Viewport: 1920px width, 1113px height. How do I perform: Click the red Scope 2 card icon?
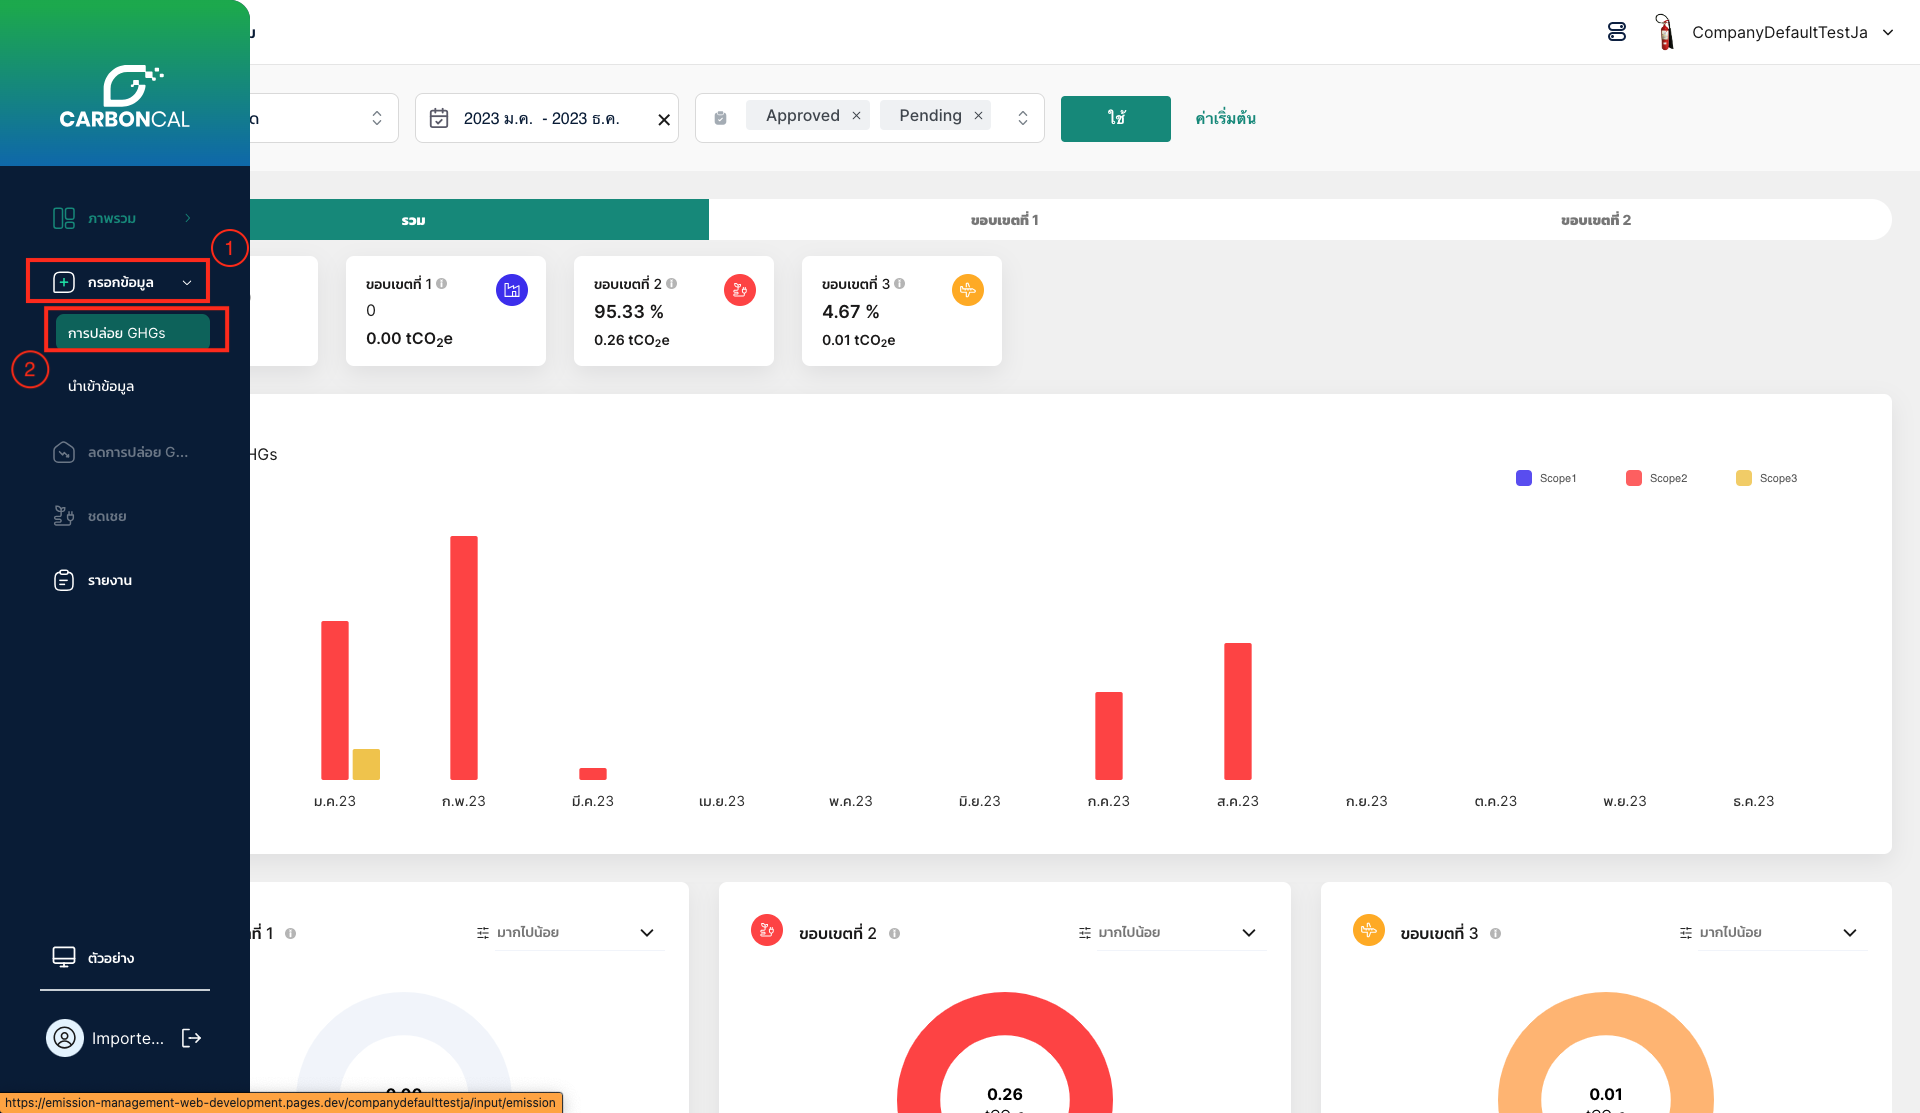tap(740, 290)
